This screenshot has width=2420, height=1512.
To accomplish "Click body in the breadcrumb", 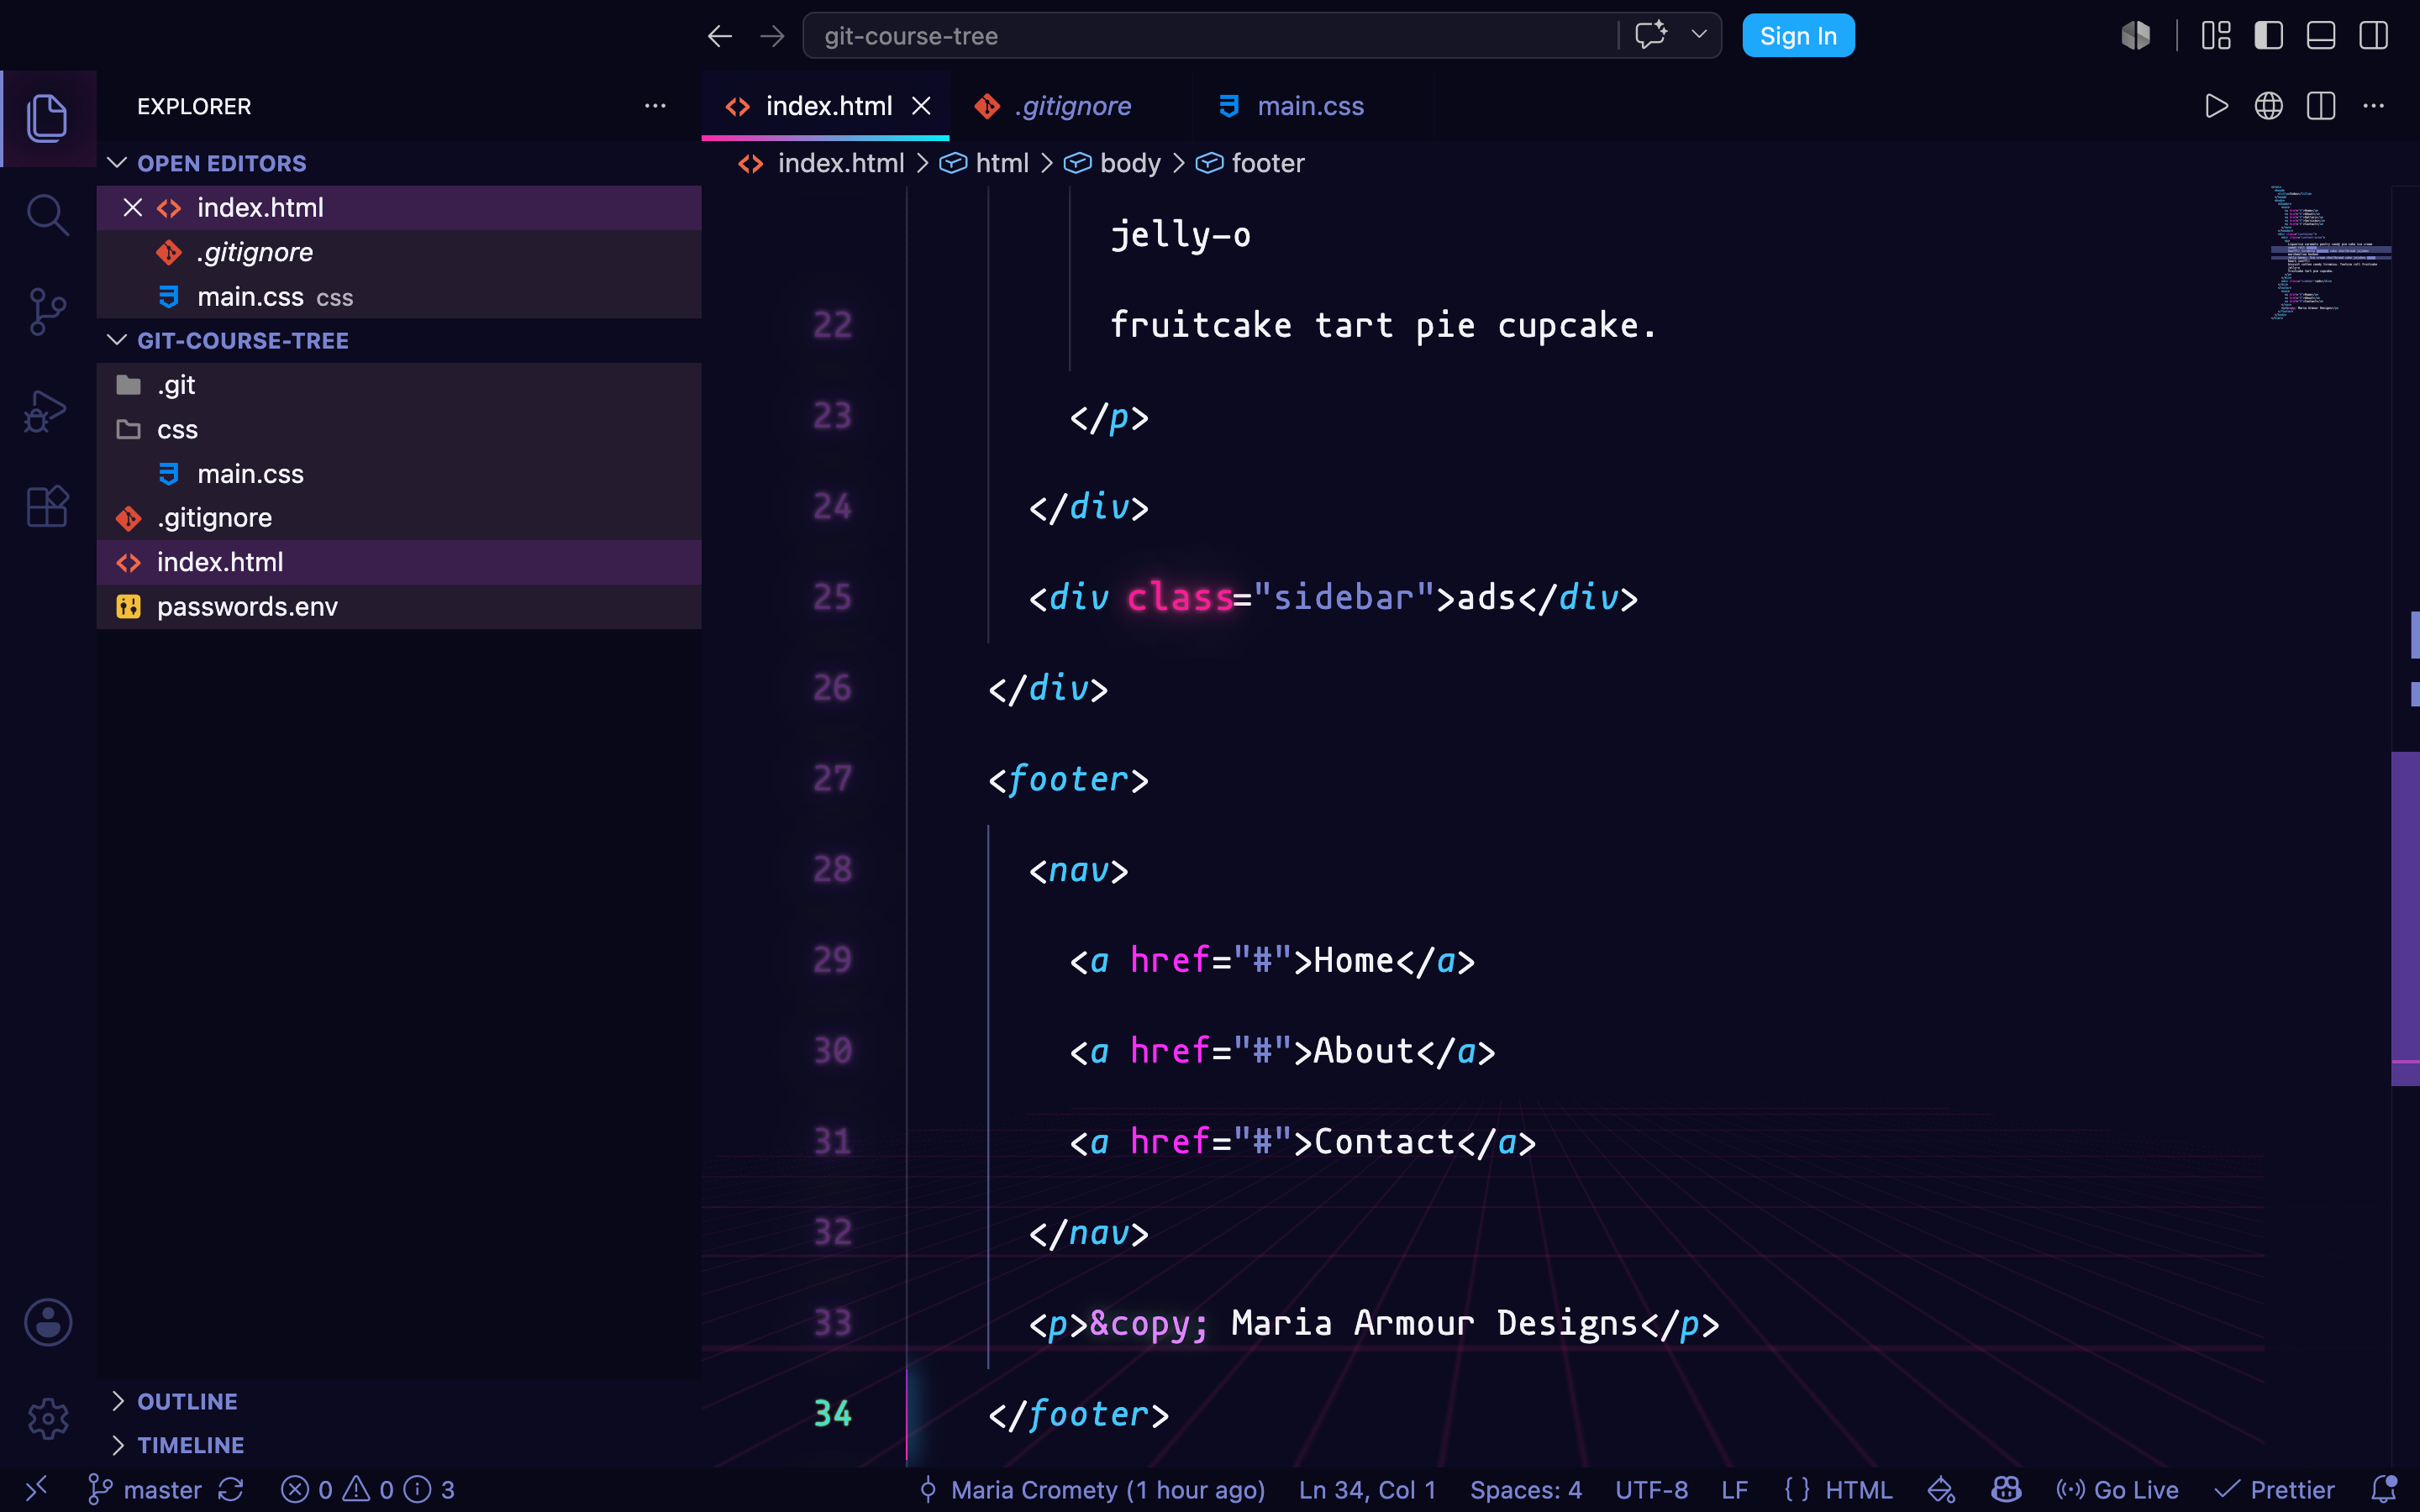I will pyautogui.click(x=1130, y=163).
